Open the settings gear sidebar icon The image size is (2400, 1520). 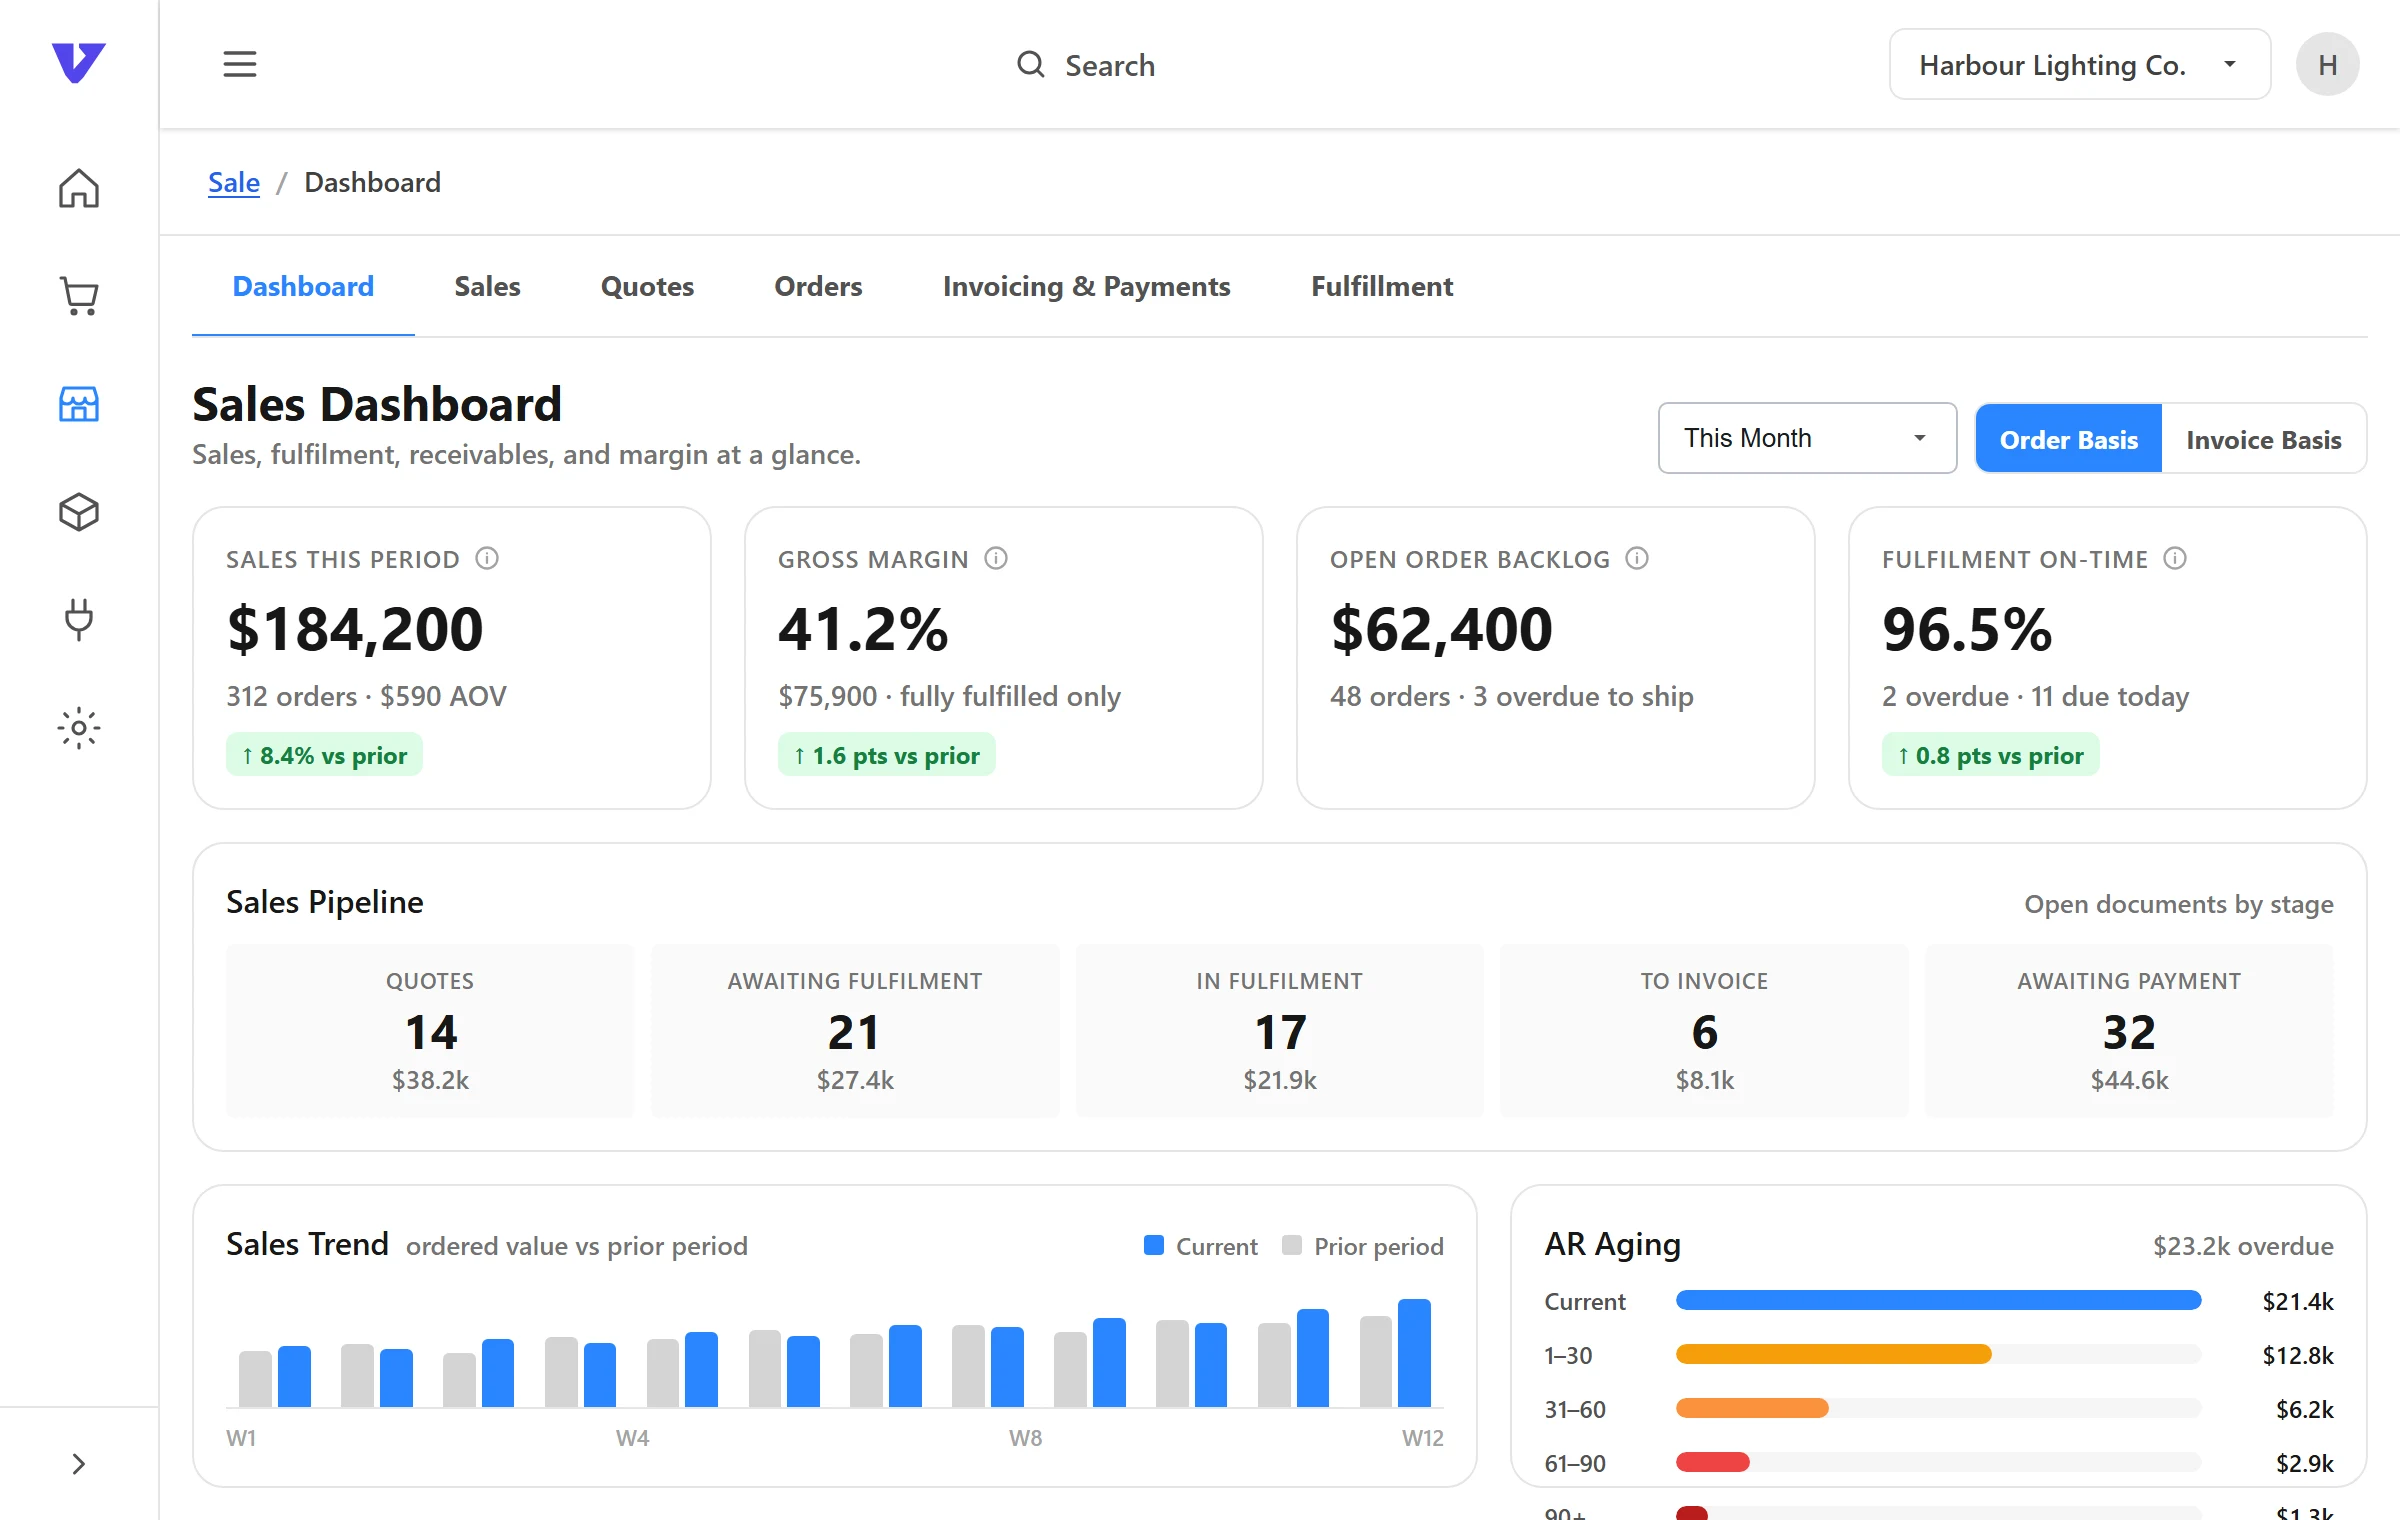[x=78, y=728]
